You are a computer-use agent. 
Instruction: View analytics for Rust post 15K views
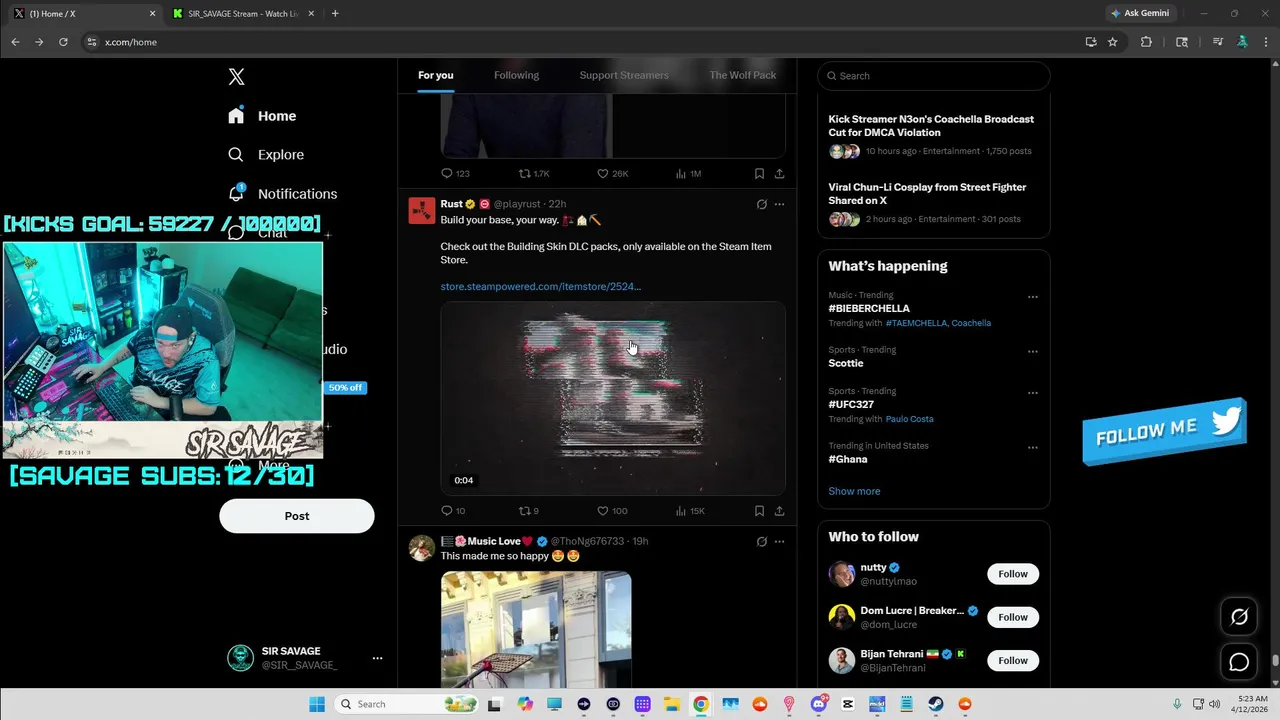[690, 511]
